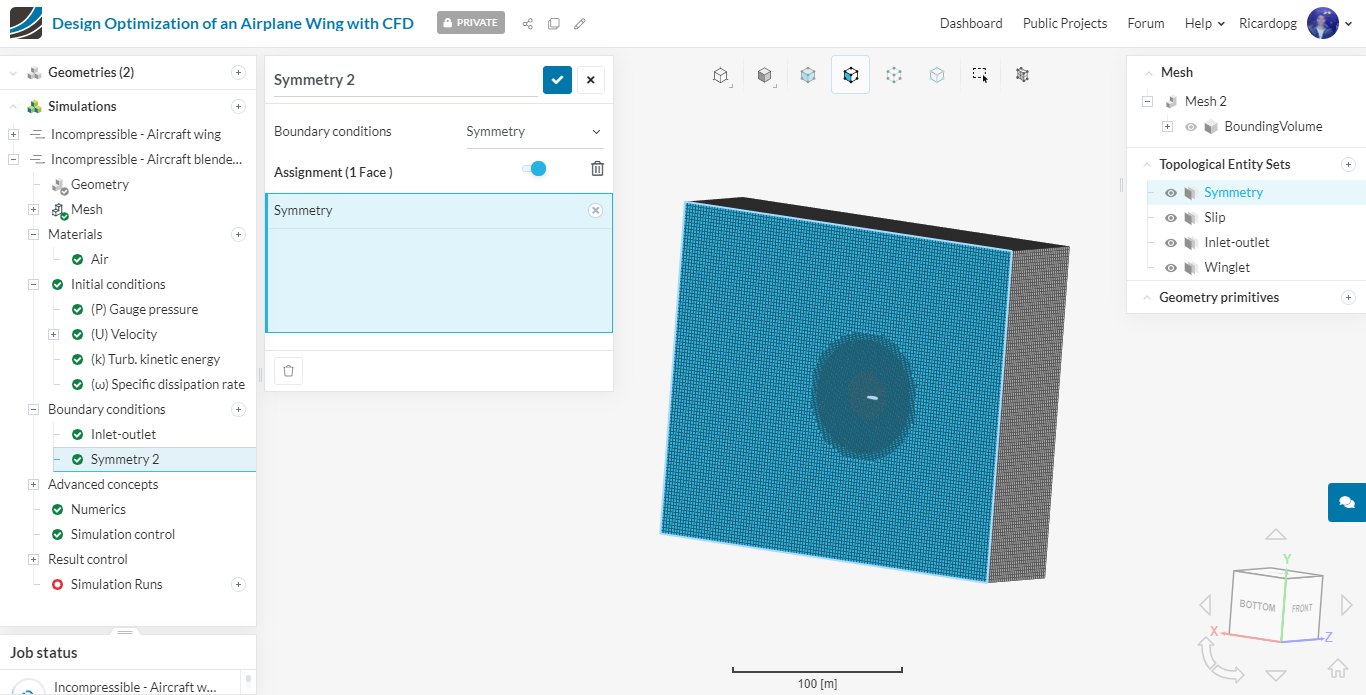Select the Numerics tree item
1366x695 pixels.
(98, 509)
